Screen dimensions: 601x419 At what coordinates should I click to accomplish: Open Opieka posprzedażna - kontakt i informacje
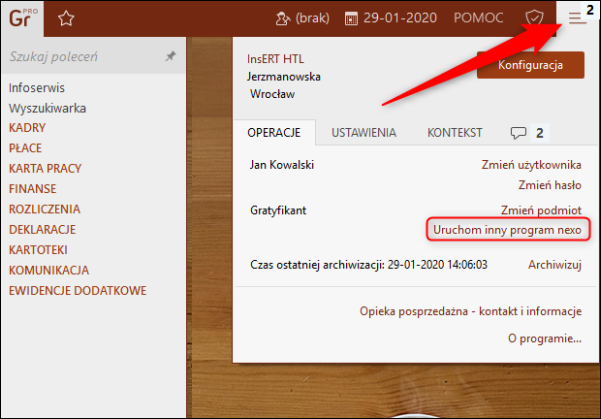tap(470, 311)
